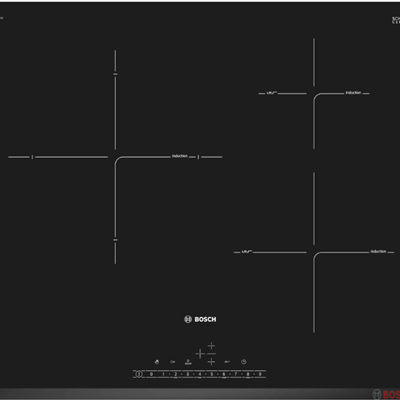The height and width of the screenshot is (400, 400).
Task: Click the lower right zone's induction label
Action: click(x=378, y=251)
